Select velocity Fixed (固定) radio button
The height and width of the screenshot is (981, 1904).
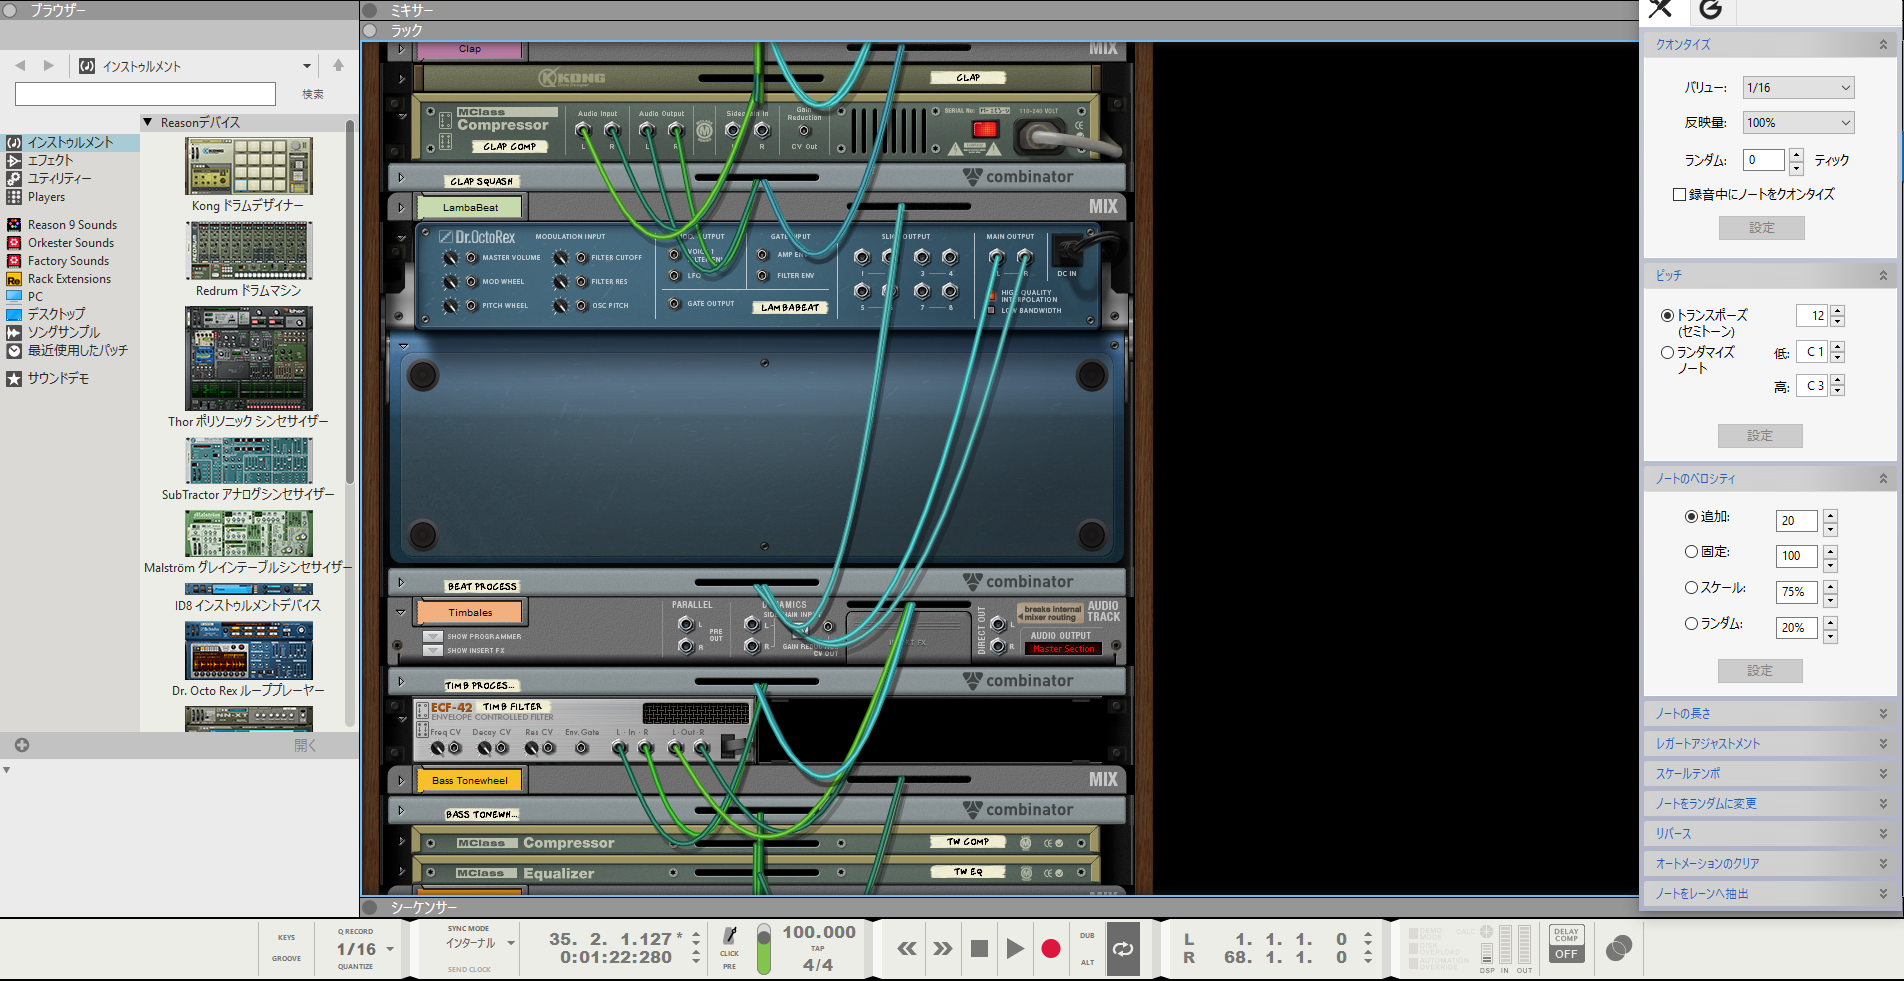1691,551
